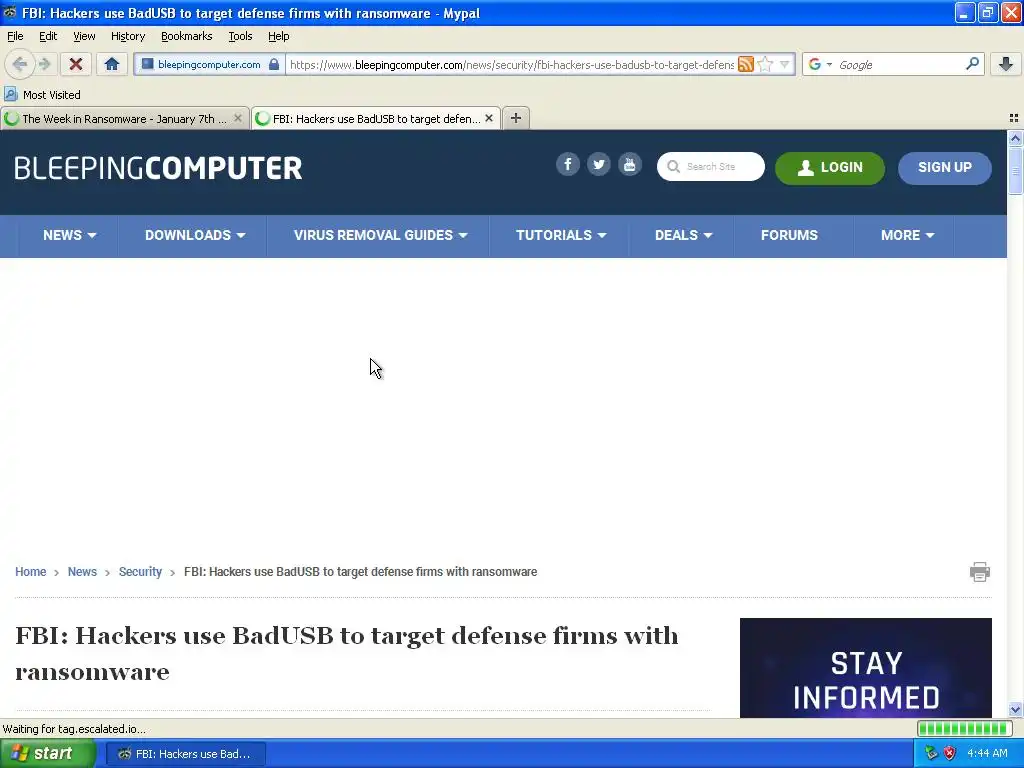The width and height of the screenshot is (1024, 768).
Task: Open the Google search engine selector
Action: pos(820,64)
